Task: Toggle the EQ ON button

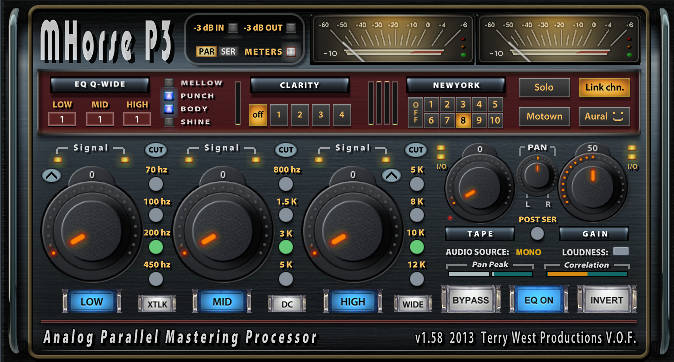Action: pos(539,300)
